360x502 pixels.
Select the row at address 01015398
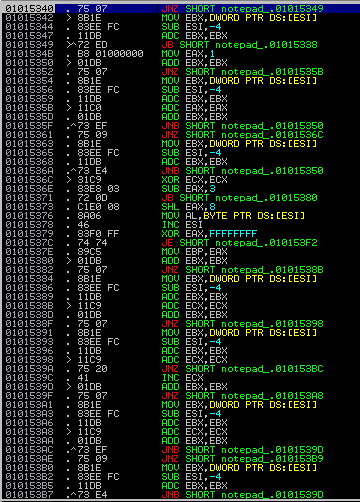180,359
